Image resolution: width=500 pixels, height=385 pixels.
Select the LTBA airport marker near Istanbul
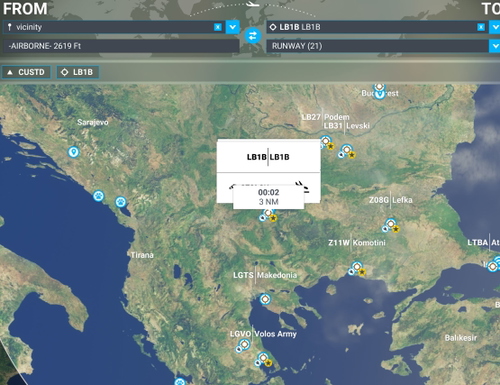(x=493, y=266)
